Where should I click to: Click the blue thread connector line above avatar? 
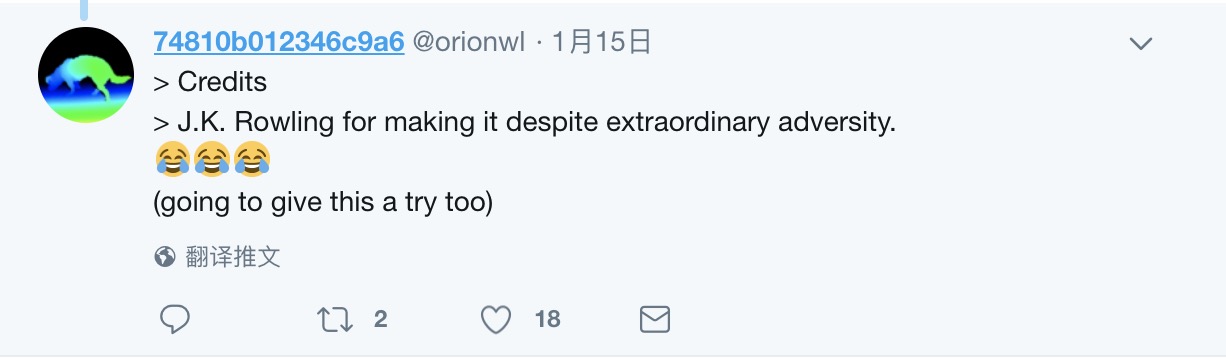coord(87,9)
